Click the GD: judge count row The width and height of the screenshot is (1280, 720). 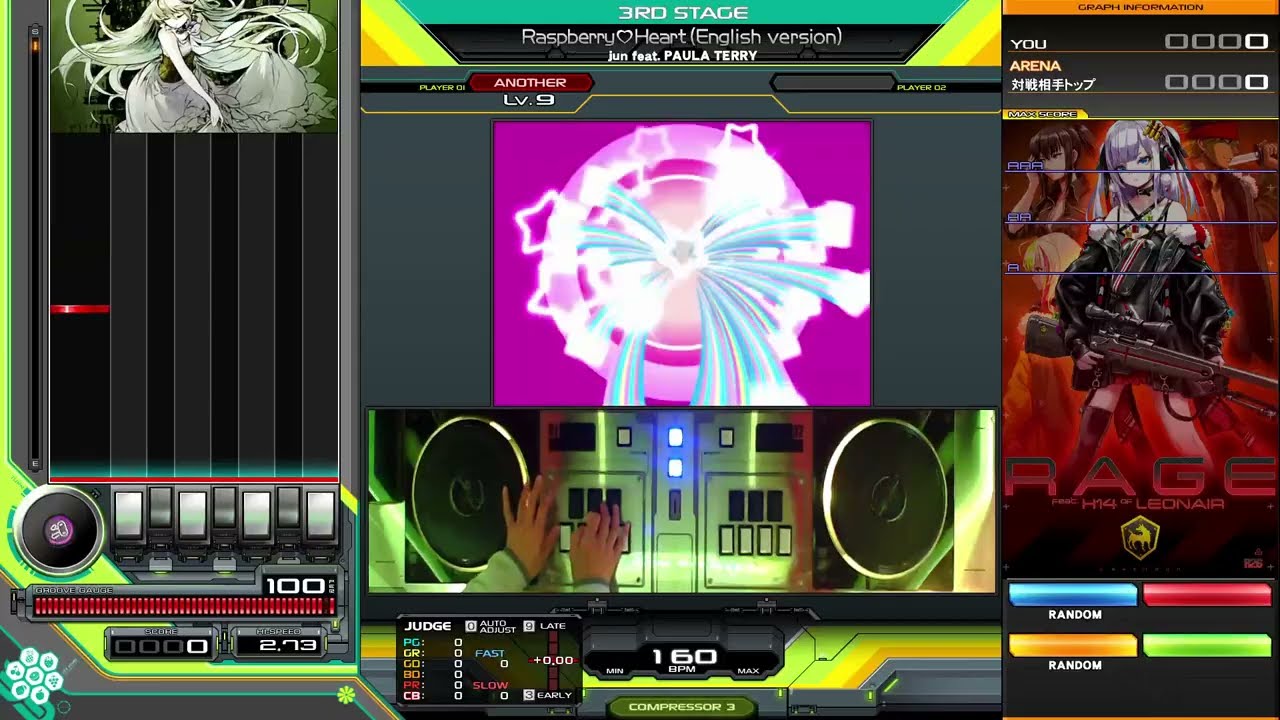point(433,664)
